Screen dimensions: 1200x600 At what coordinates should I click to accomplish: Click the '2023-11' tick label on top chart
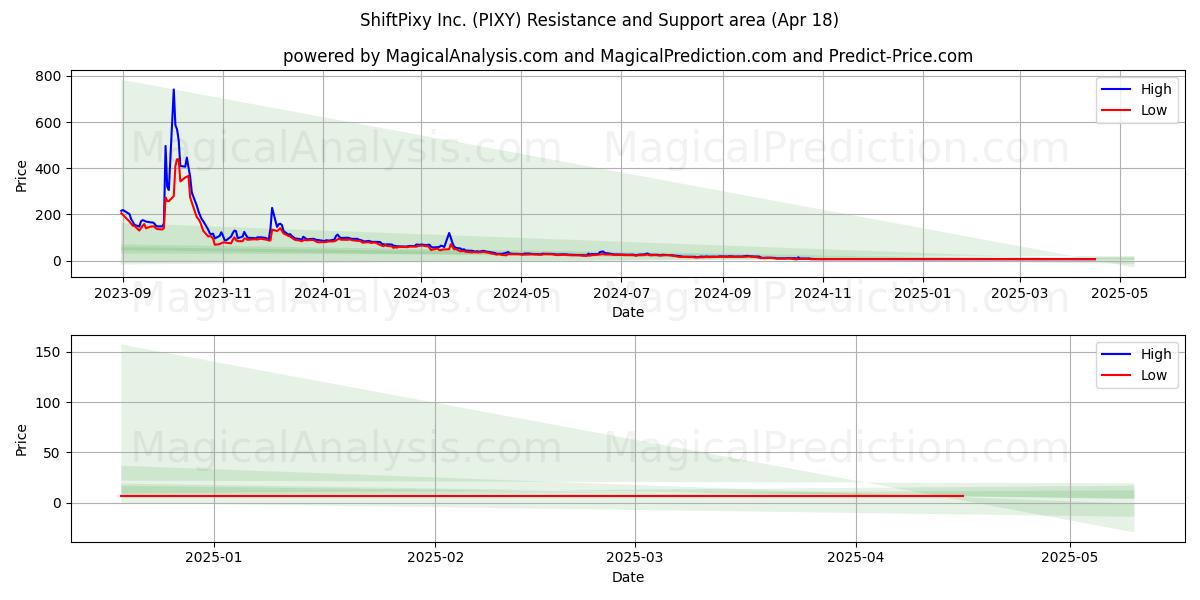(x=222, y=293)
